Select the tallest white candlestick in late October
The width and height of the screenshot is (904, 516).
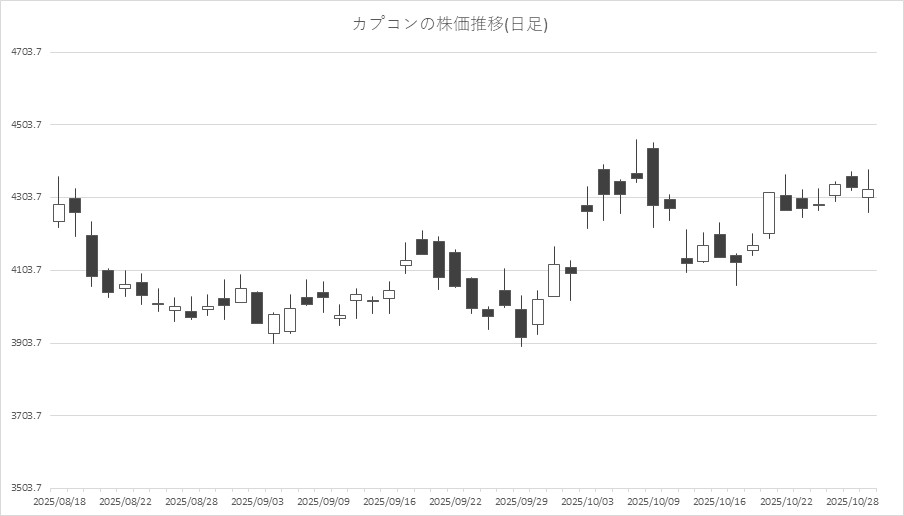click(769, 213)
